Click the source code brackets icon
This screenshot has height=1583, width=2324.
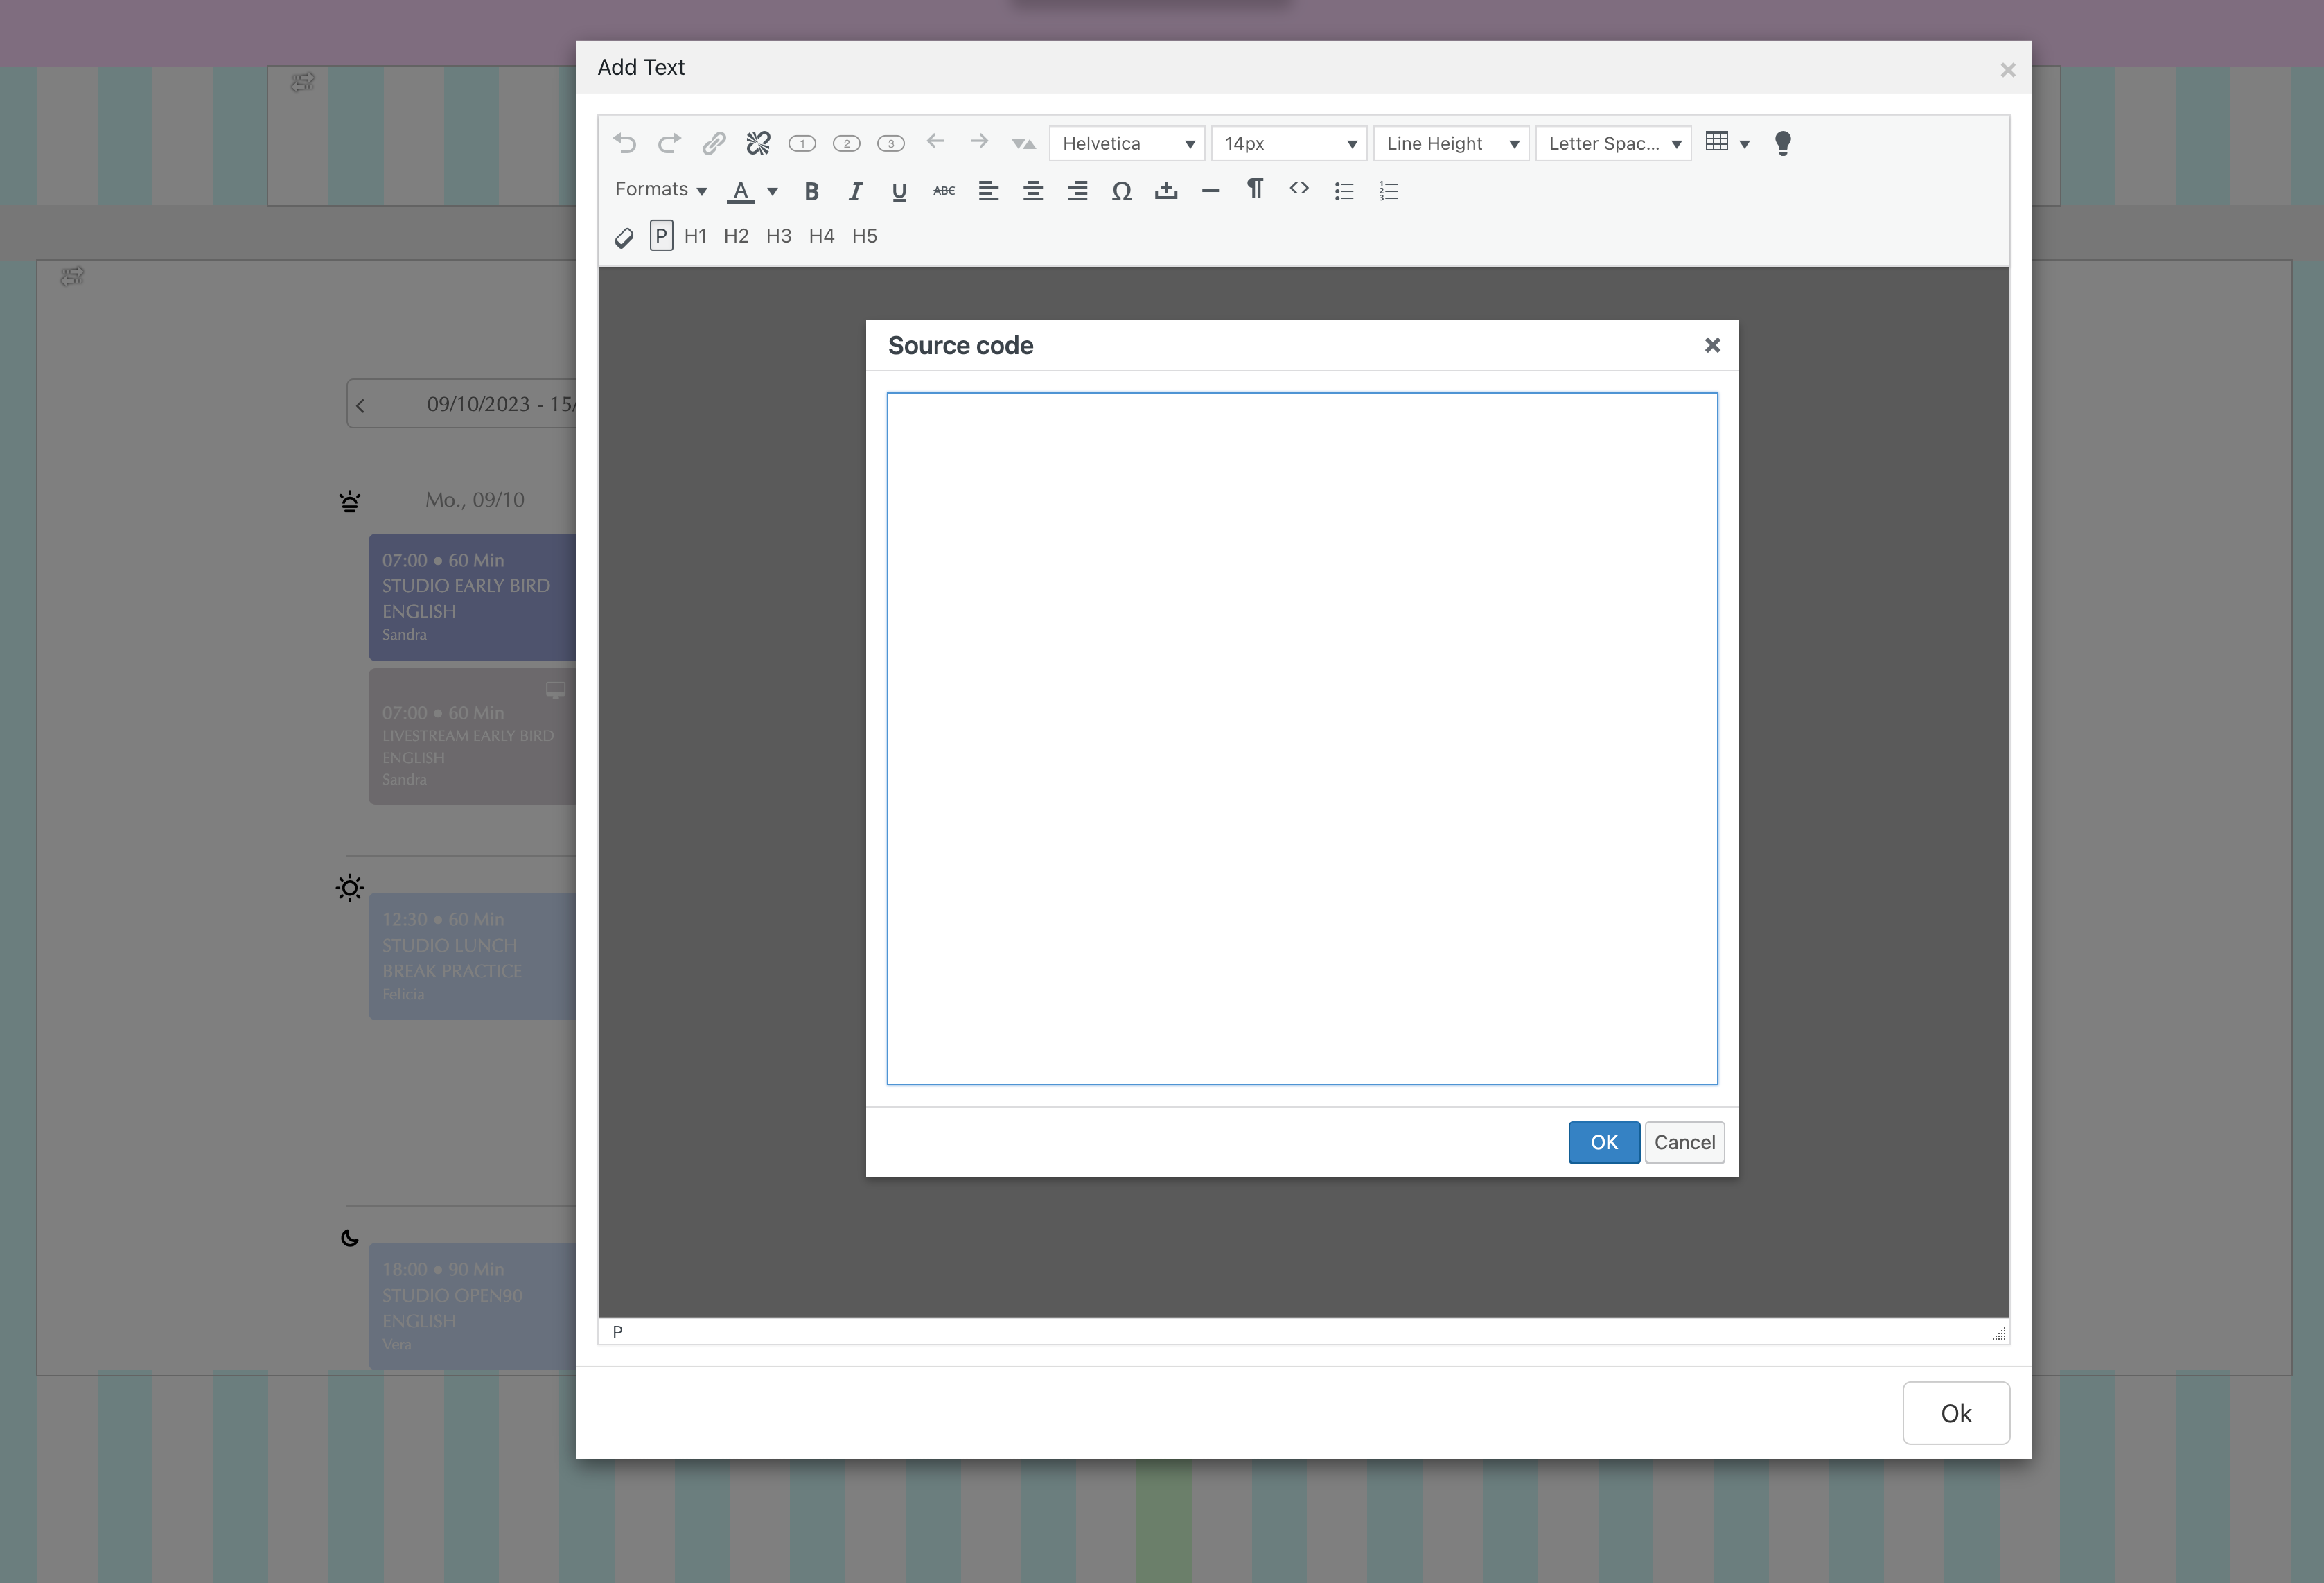(1299, 189)
